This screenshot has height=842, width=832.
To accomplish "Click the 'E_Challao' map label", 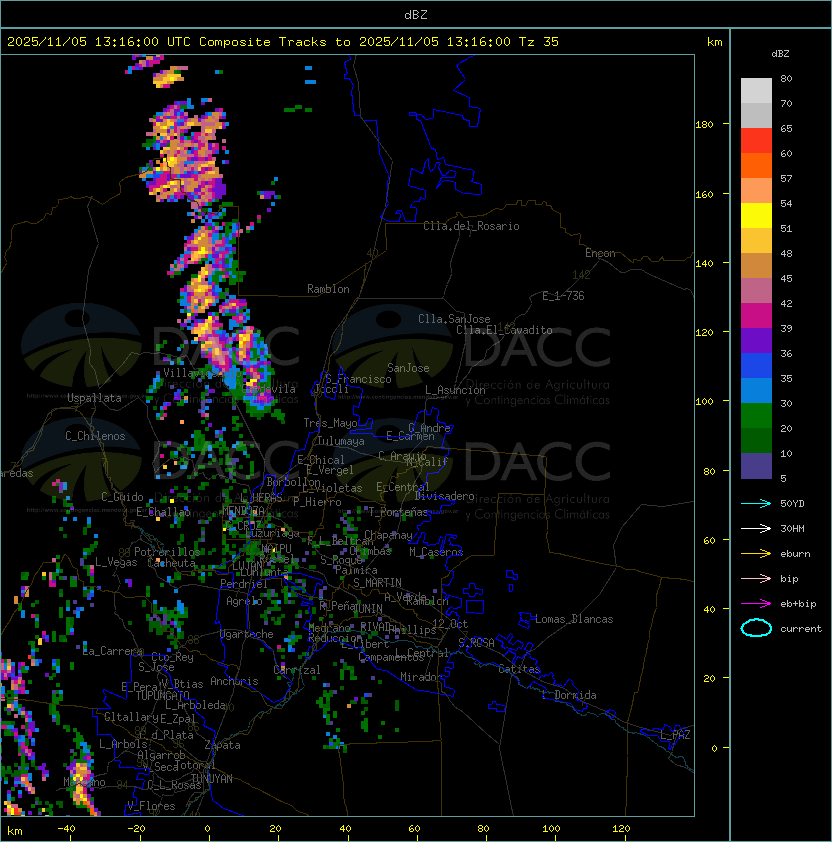I will (163, 512).
